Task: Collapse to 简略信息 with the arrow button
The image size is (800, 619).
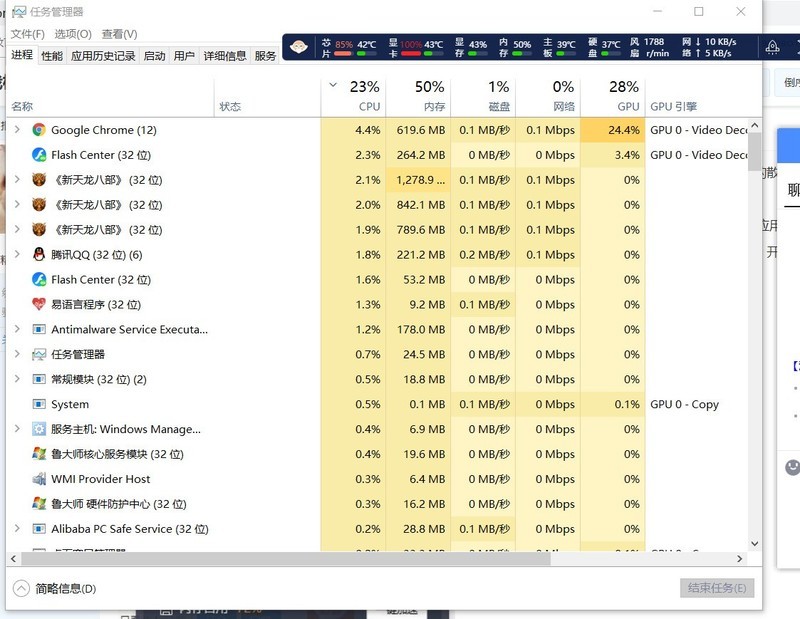Action: tap(21, 588)
